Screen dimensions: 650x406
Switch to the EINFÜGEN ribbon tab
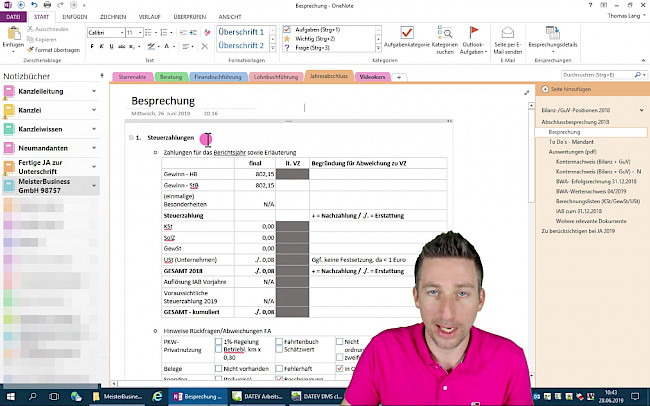(x=75, y=17)
